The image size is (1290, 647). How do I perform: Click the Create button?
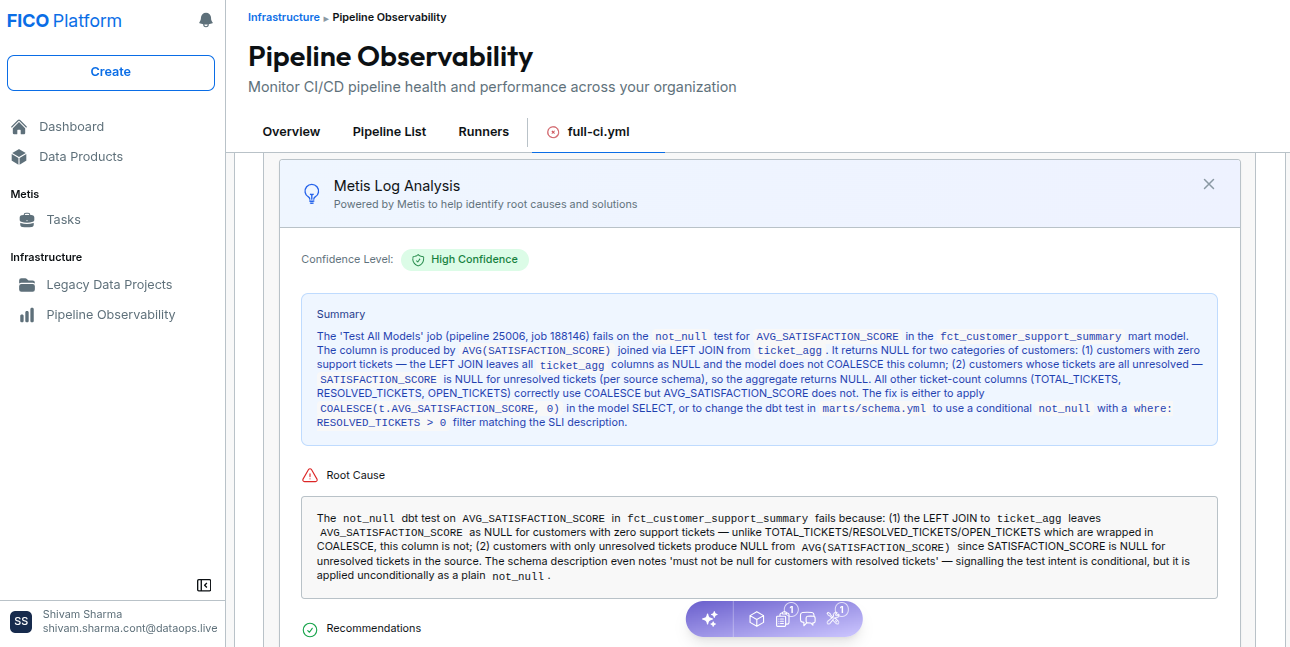pos(111,72)
